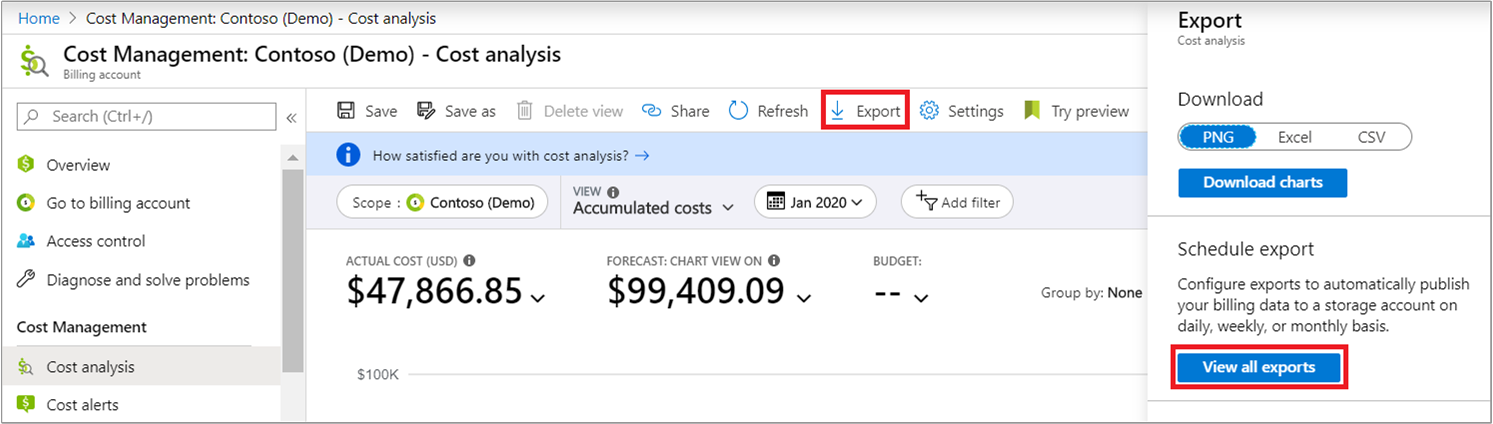Viewport: 1493px width, 424px height.
Task: Select Excel download format
Action: click(1294, 137)
